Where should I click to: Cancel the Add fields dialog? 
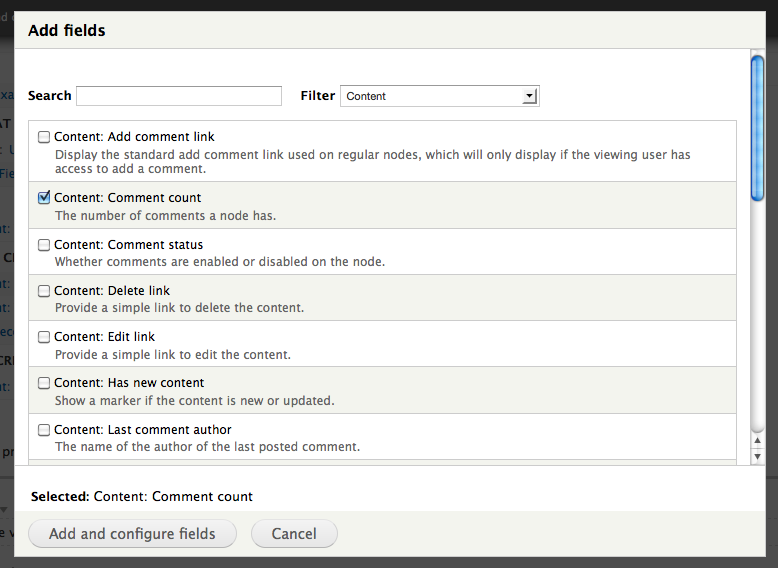pyautogui.click(x=294, y=534)
